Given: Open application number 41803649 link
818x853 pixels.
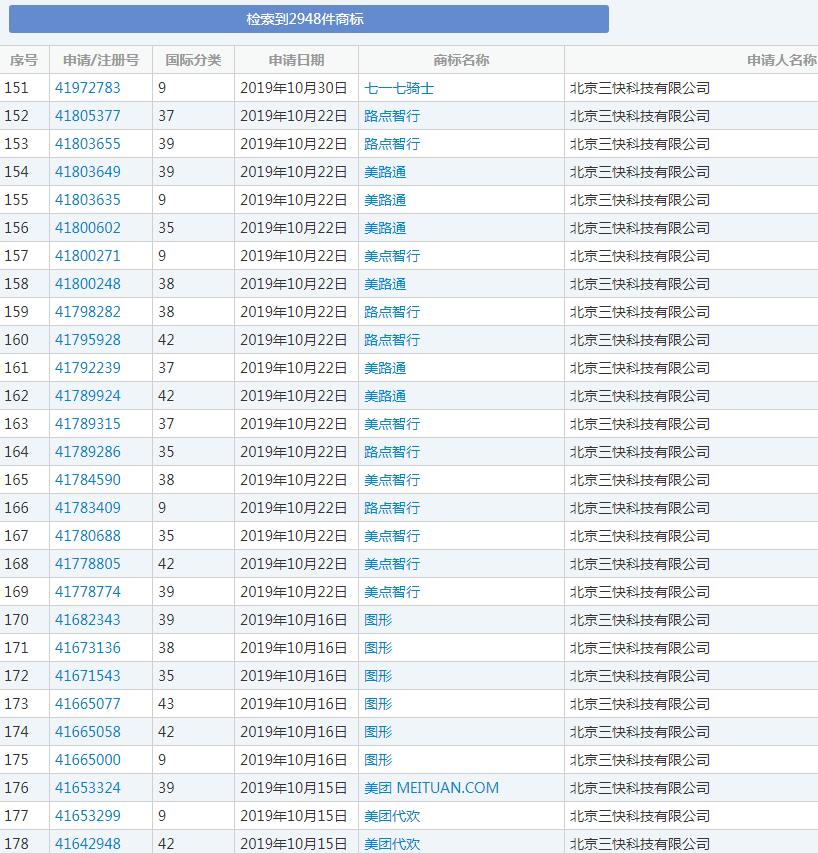Looking at the screenshot, I should [88, 172].
